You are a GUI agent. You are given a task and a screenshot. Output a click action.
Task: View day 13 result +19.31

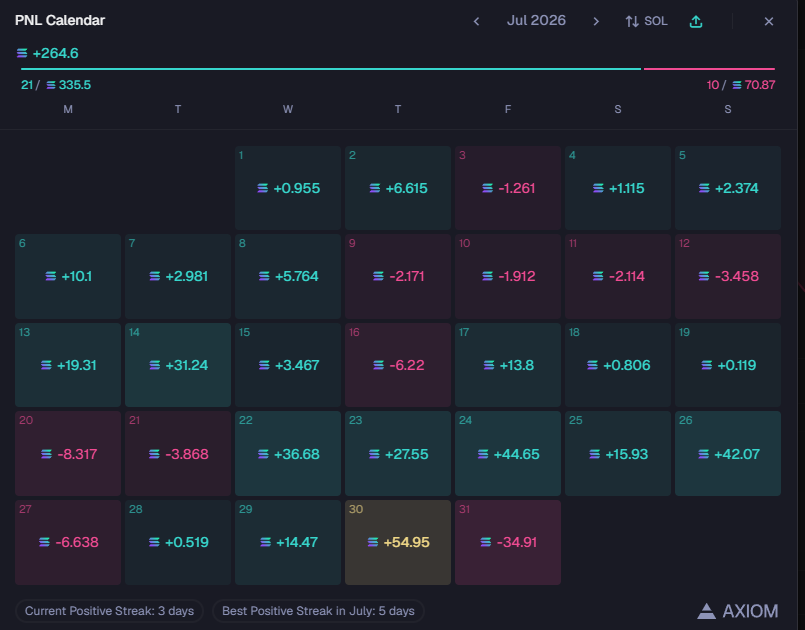[68, 365]
